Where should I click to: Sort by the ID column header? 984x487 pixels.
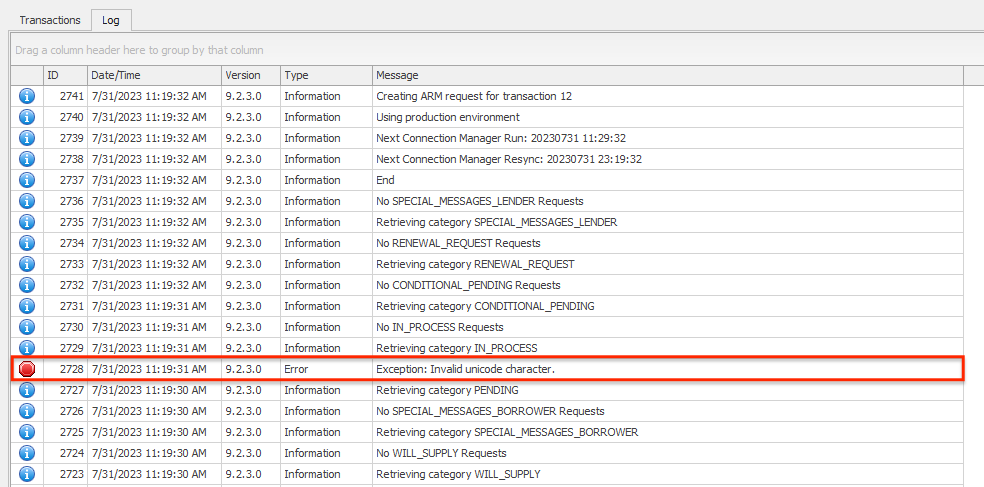64,75
